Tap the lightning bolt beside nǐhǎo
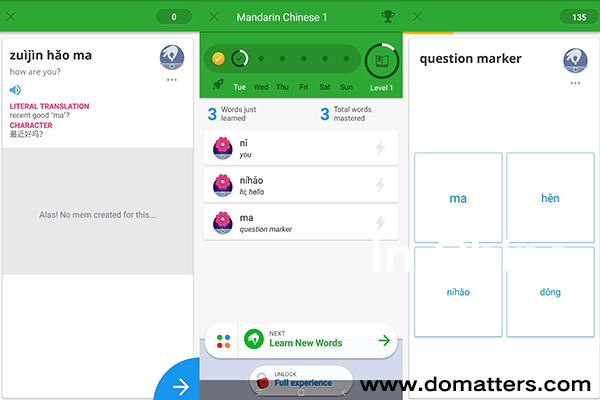 tap(379, 185)
